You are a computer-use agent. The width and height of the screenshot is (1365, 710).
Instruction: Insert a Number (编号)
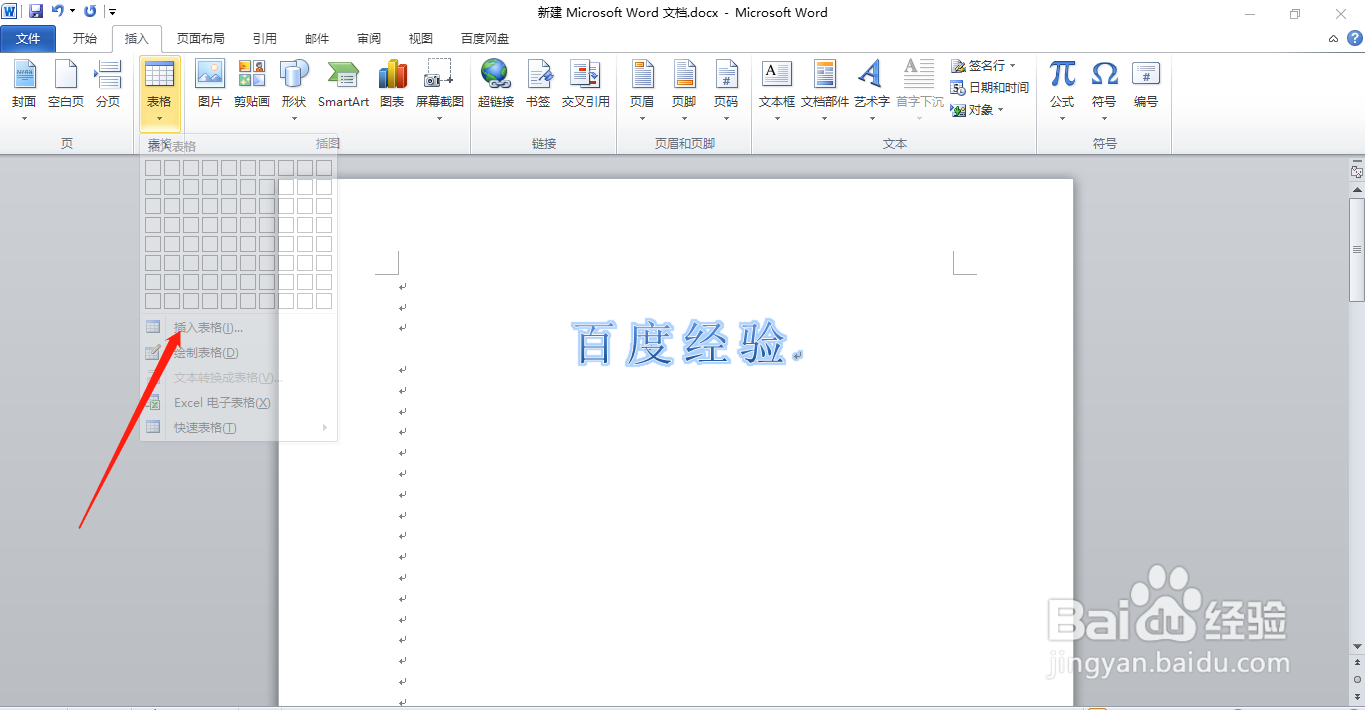(x=1146, y=84)
